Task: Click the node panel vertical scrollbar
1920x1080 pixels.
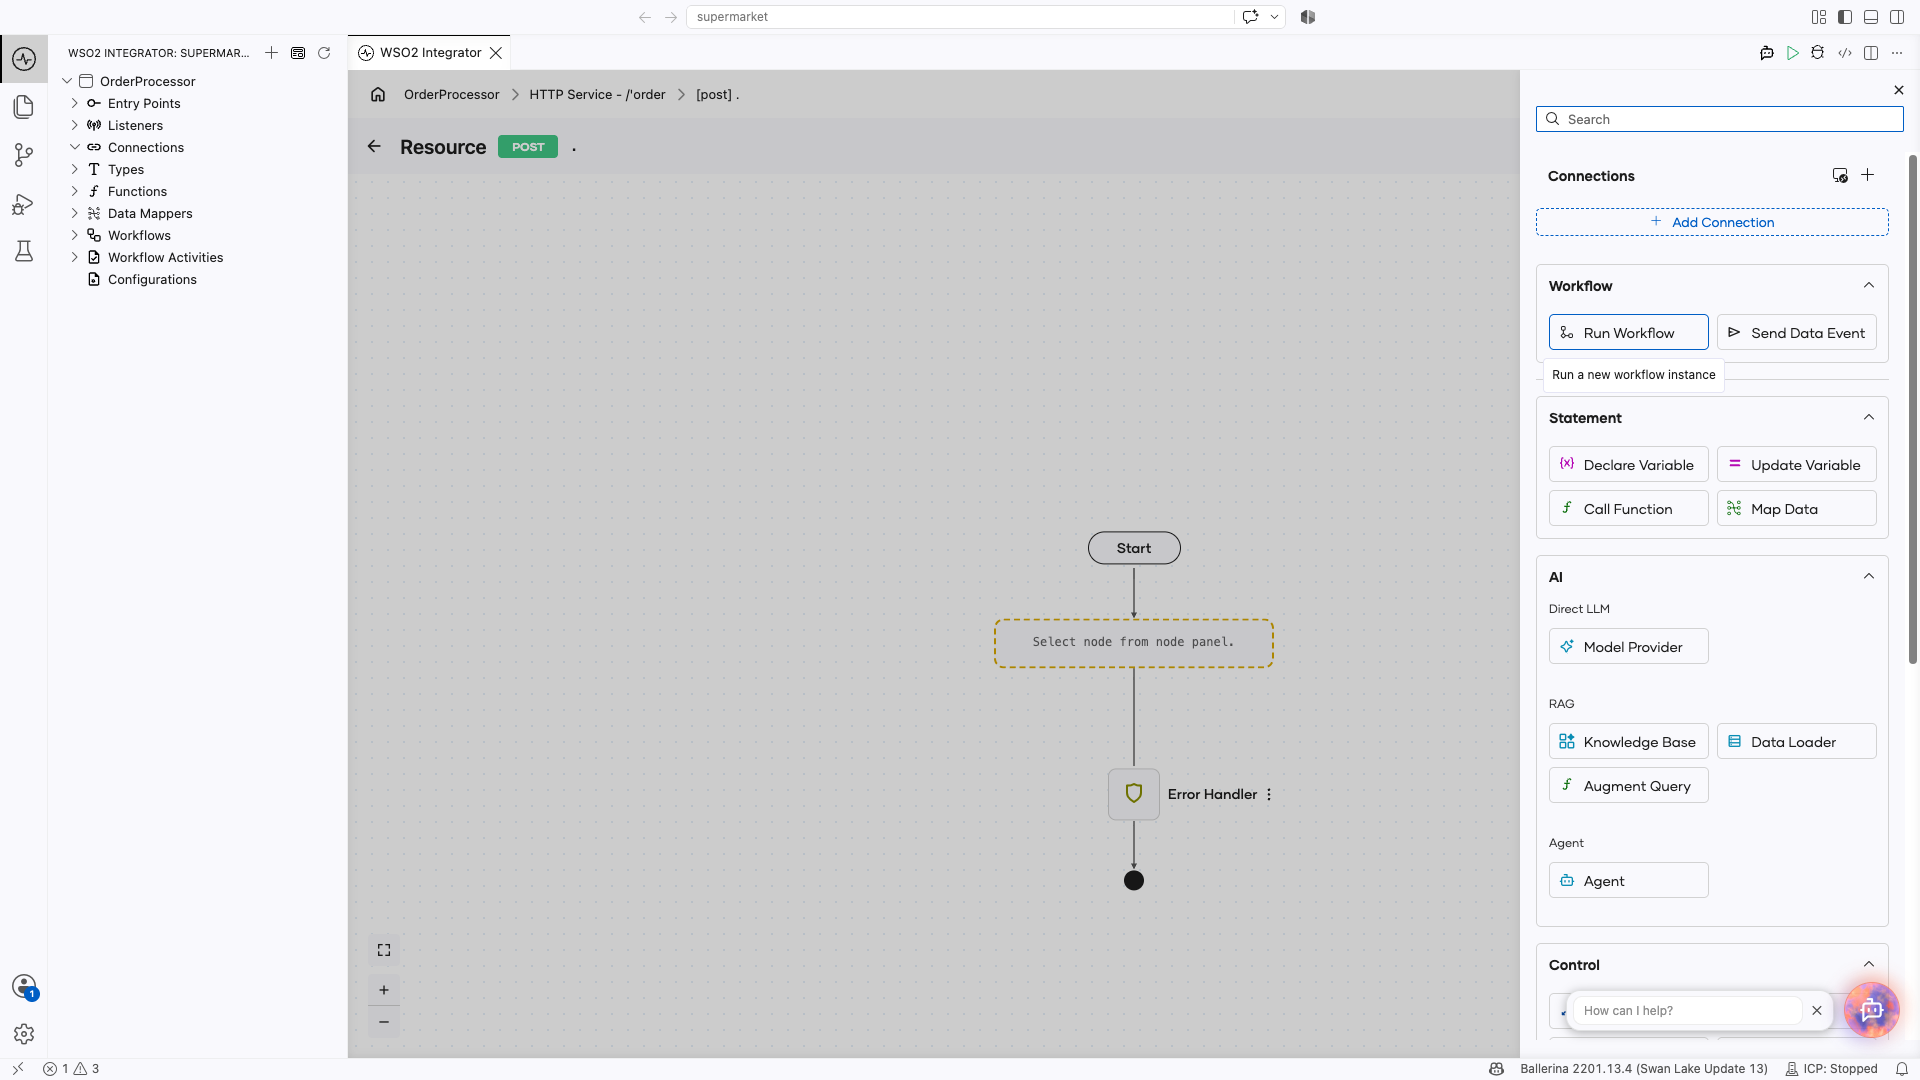Action: 1913,410
